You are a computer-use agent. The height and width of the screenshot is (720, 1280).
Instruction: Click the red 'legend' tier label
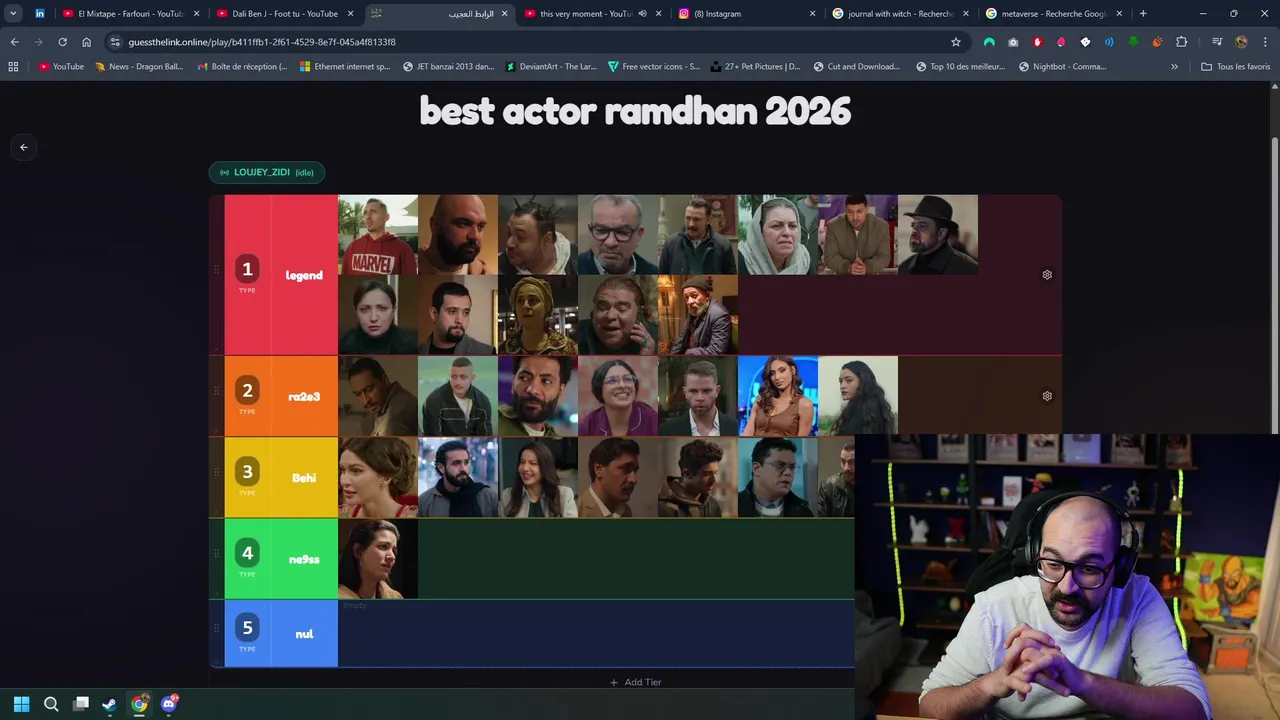[x=304, y=275]
